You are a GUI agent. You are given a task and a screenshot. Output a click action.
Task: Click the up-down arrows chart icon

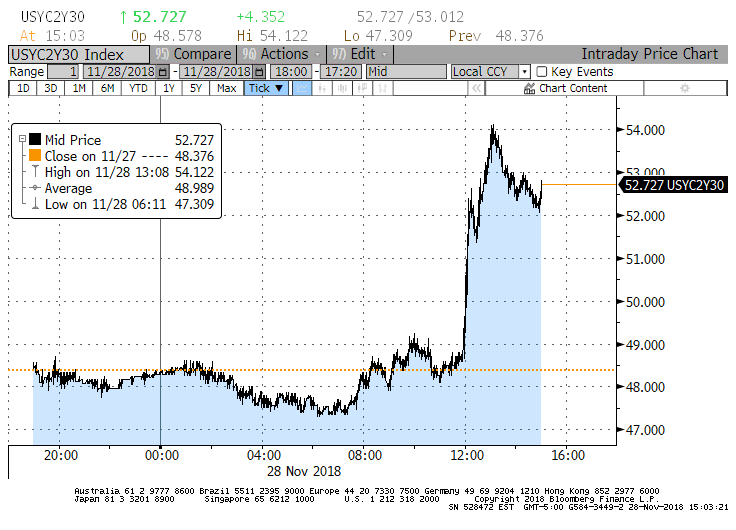point(383,88)
